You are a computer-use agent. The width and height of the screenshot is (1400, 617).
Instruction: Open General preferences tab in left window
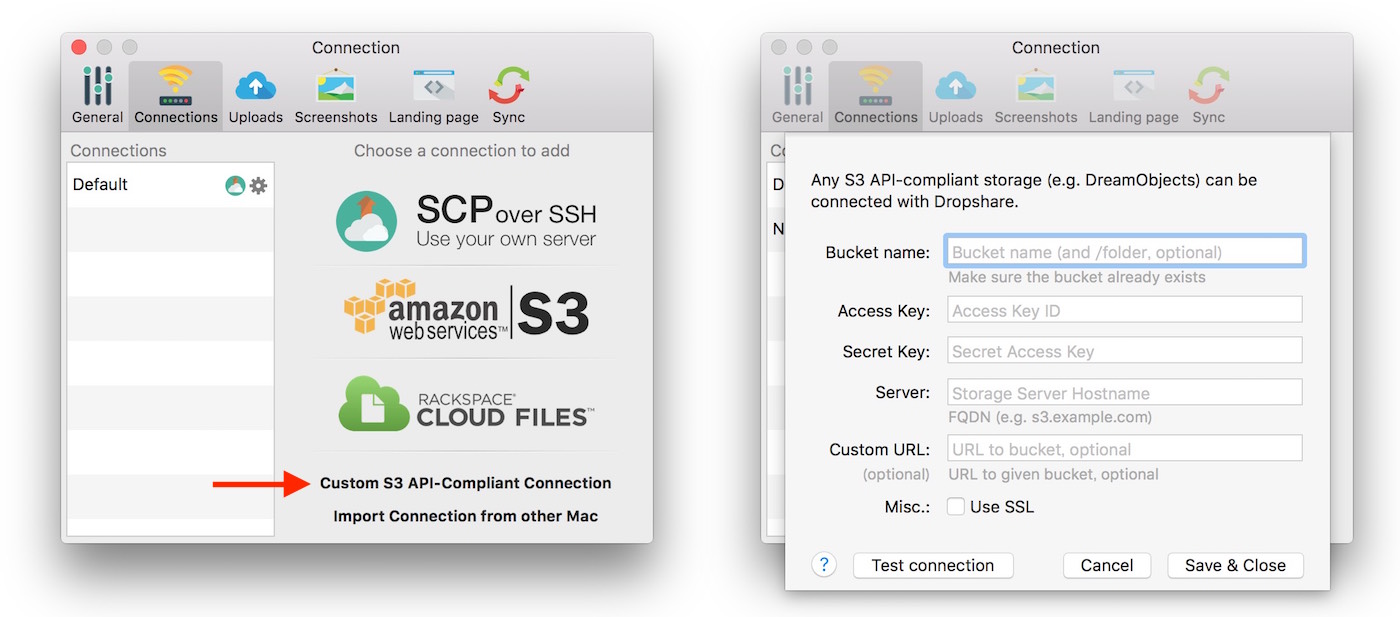click(x=97, y=96)
